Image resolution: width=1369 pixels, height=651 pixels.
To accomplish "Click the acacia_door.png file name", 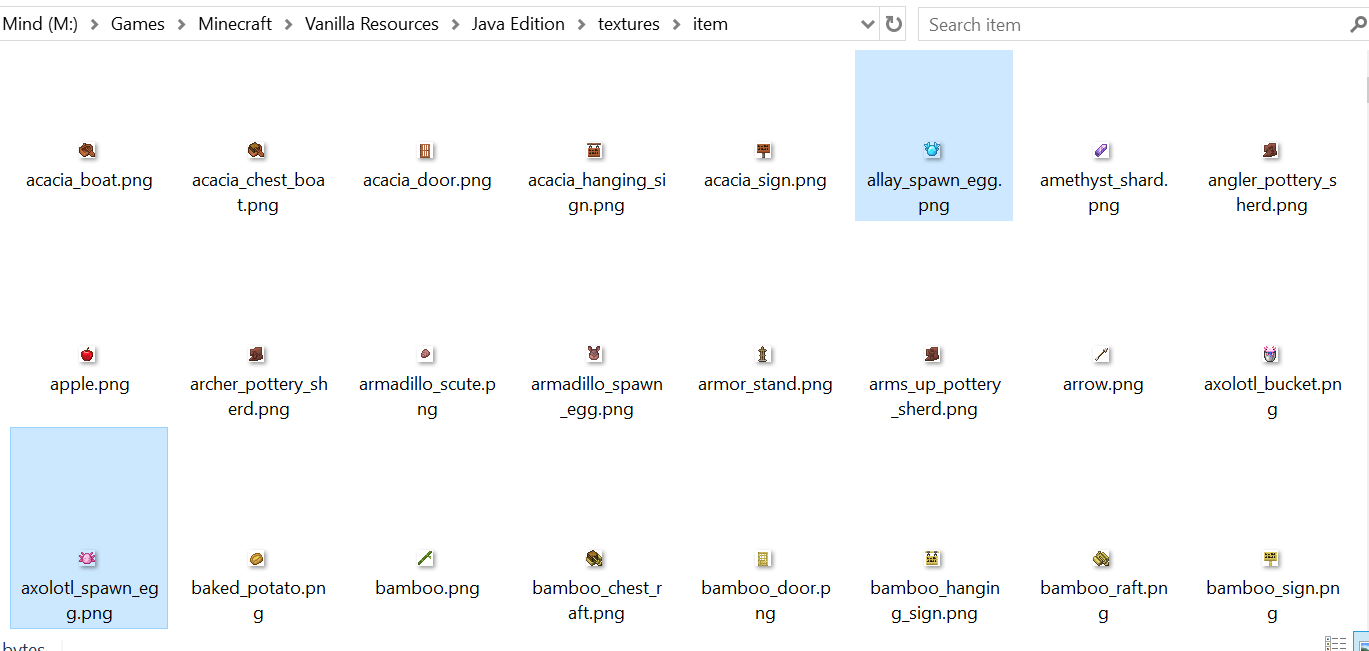I will point(427,181).
